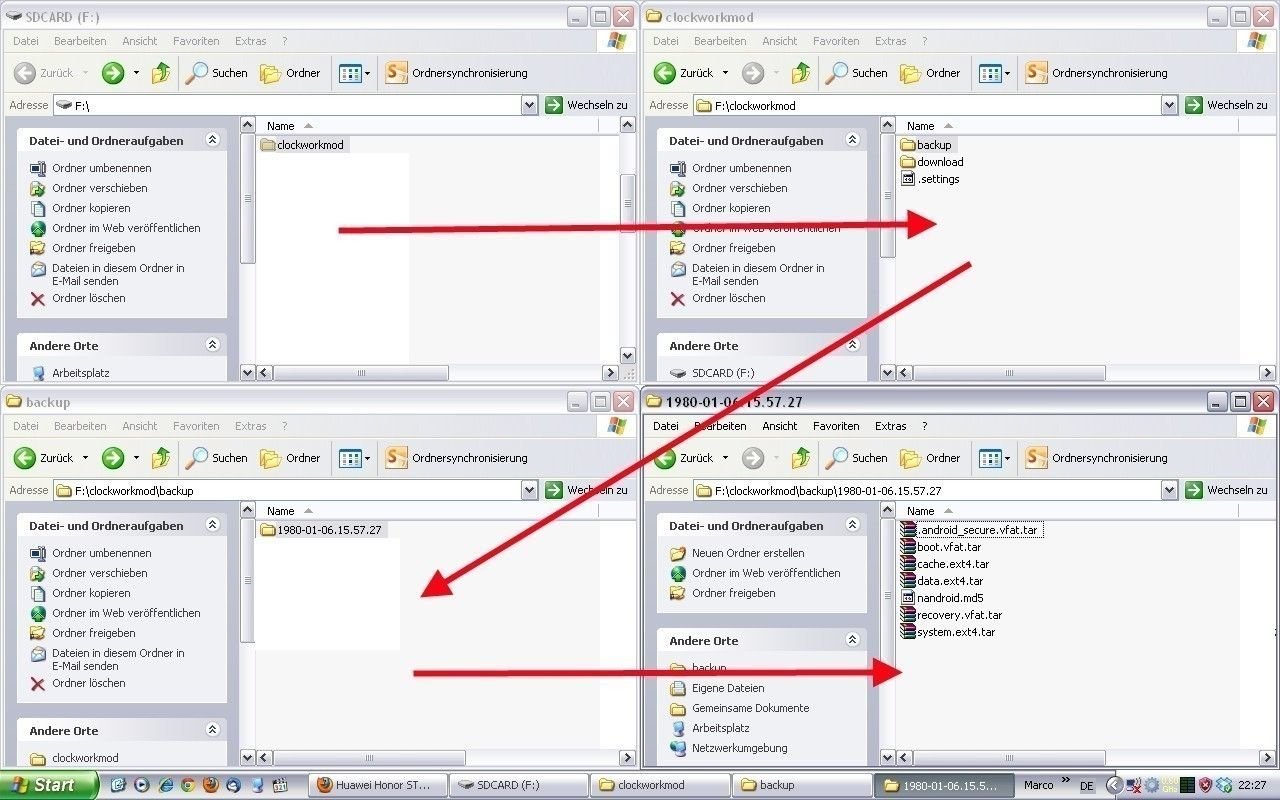This screenshot has height=800, width=1280.
Task: Open the Firefox icon in quick launch
Action: (211, 785)
